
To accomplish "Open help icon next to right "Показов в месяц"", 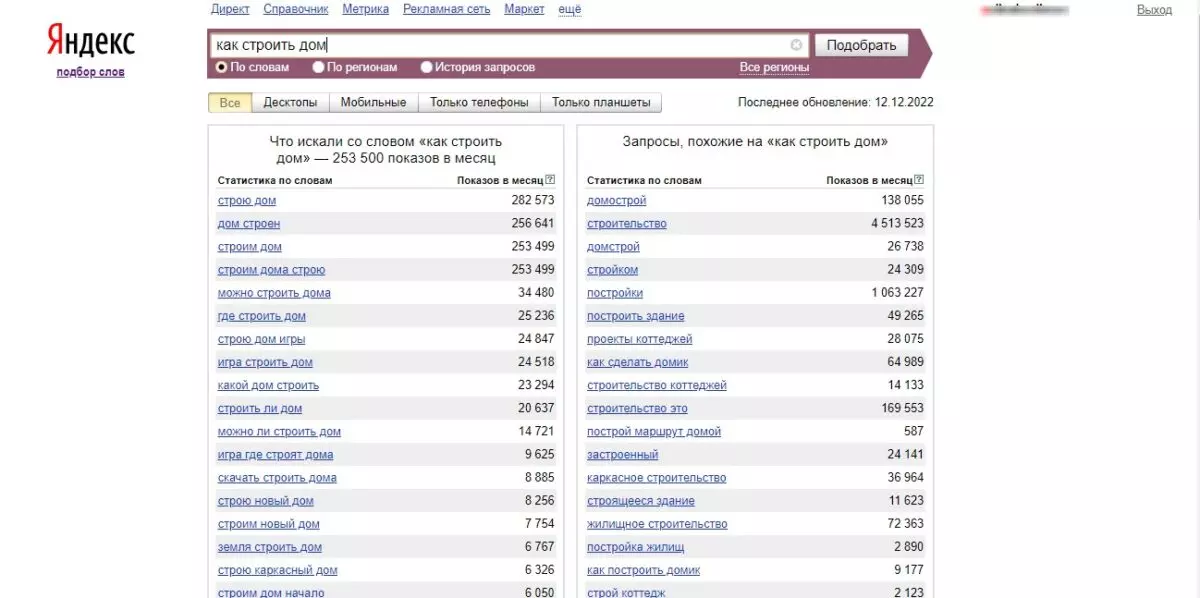I will click(920, 180).
